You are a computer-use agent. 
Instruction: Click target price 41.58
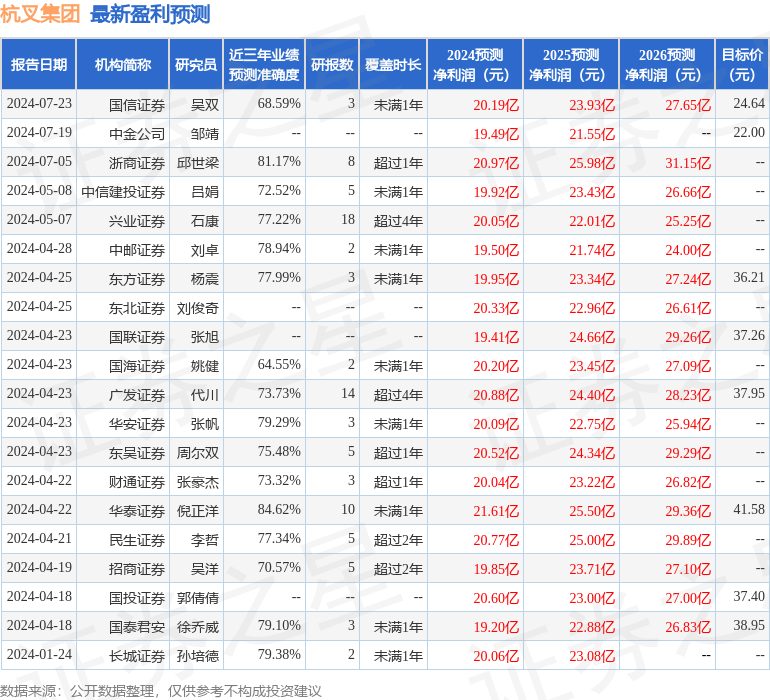coord(749,509)
